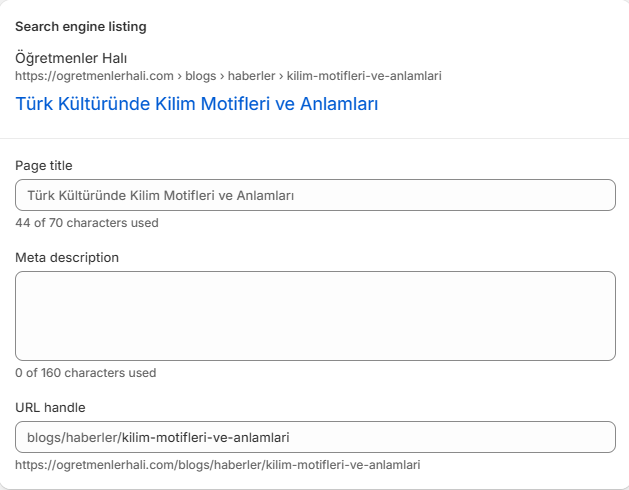Click the "44 of 70 characters used" counter
The image size is (629, 490).
87,223
